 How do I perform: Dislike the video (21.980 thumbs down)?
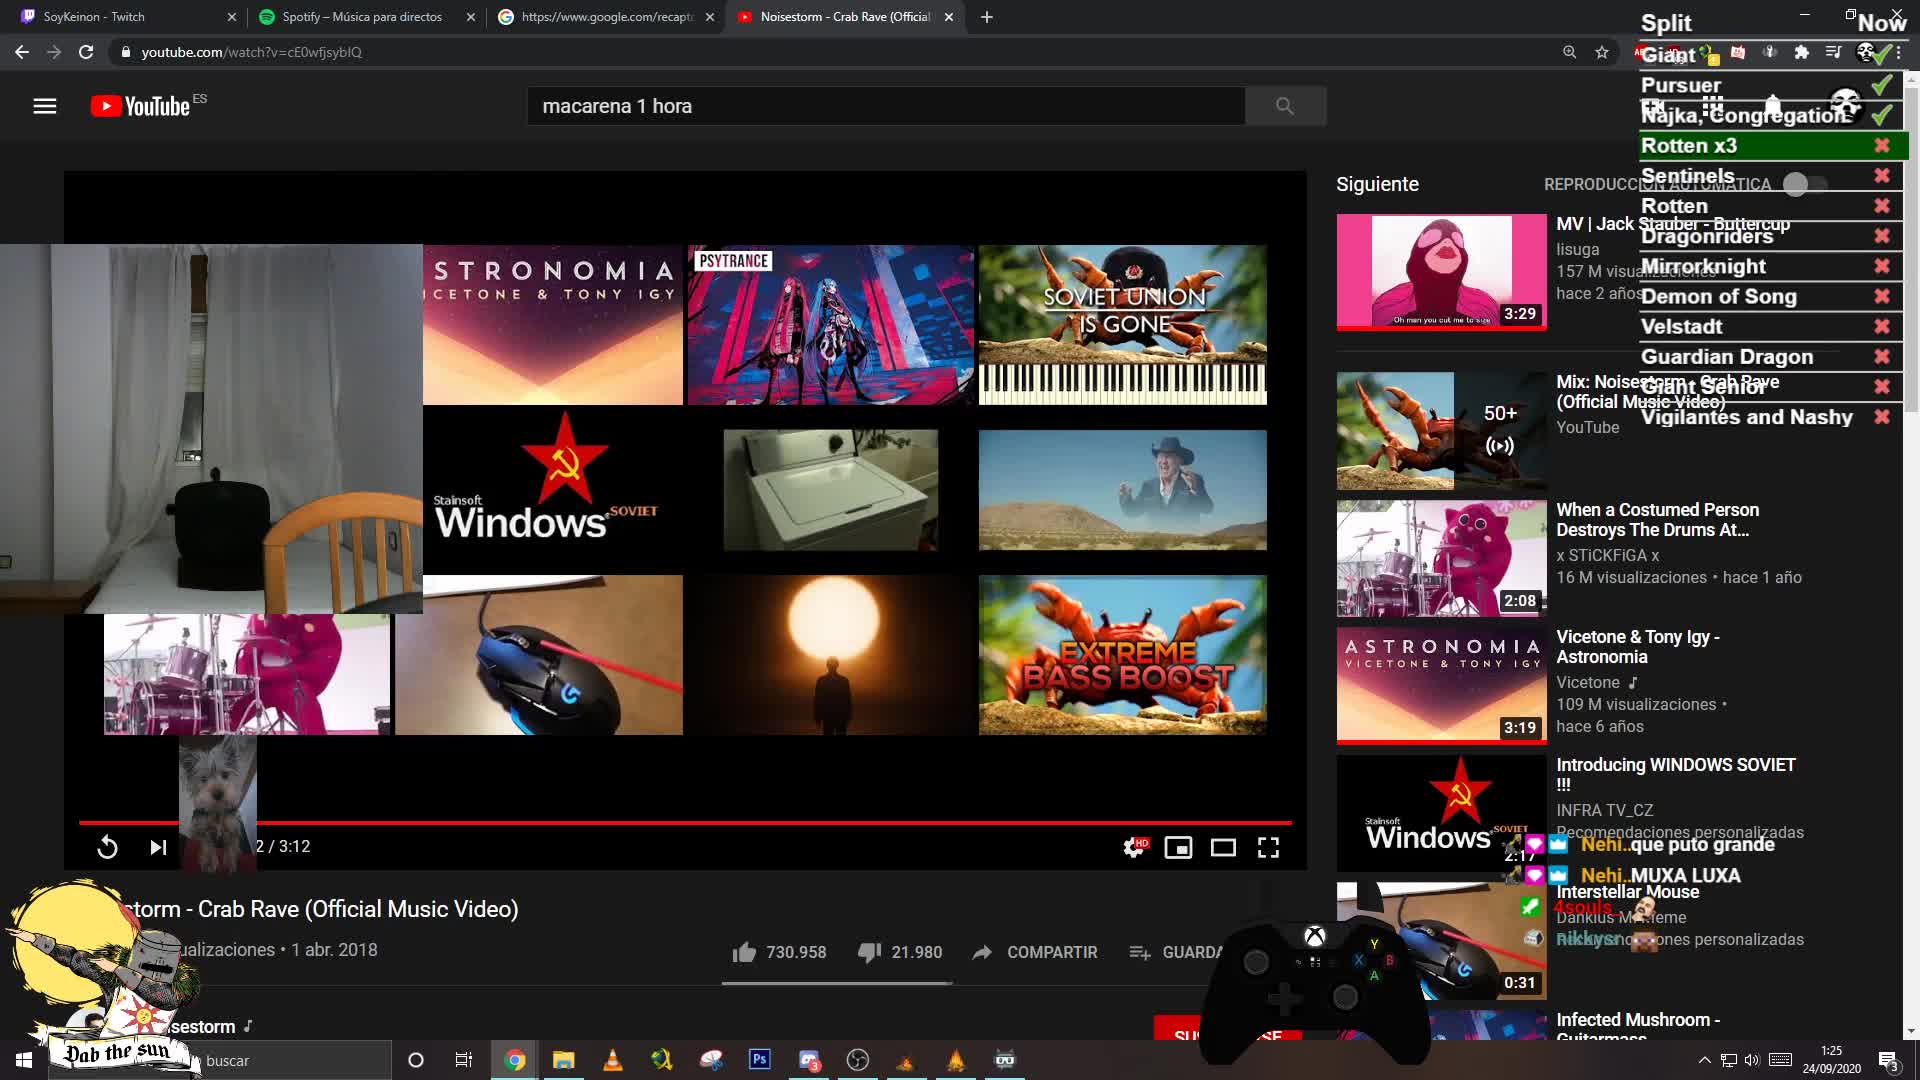[900, 952]
